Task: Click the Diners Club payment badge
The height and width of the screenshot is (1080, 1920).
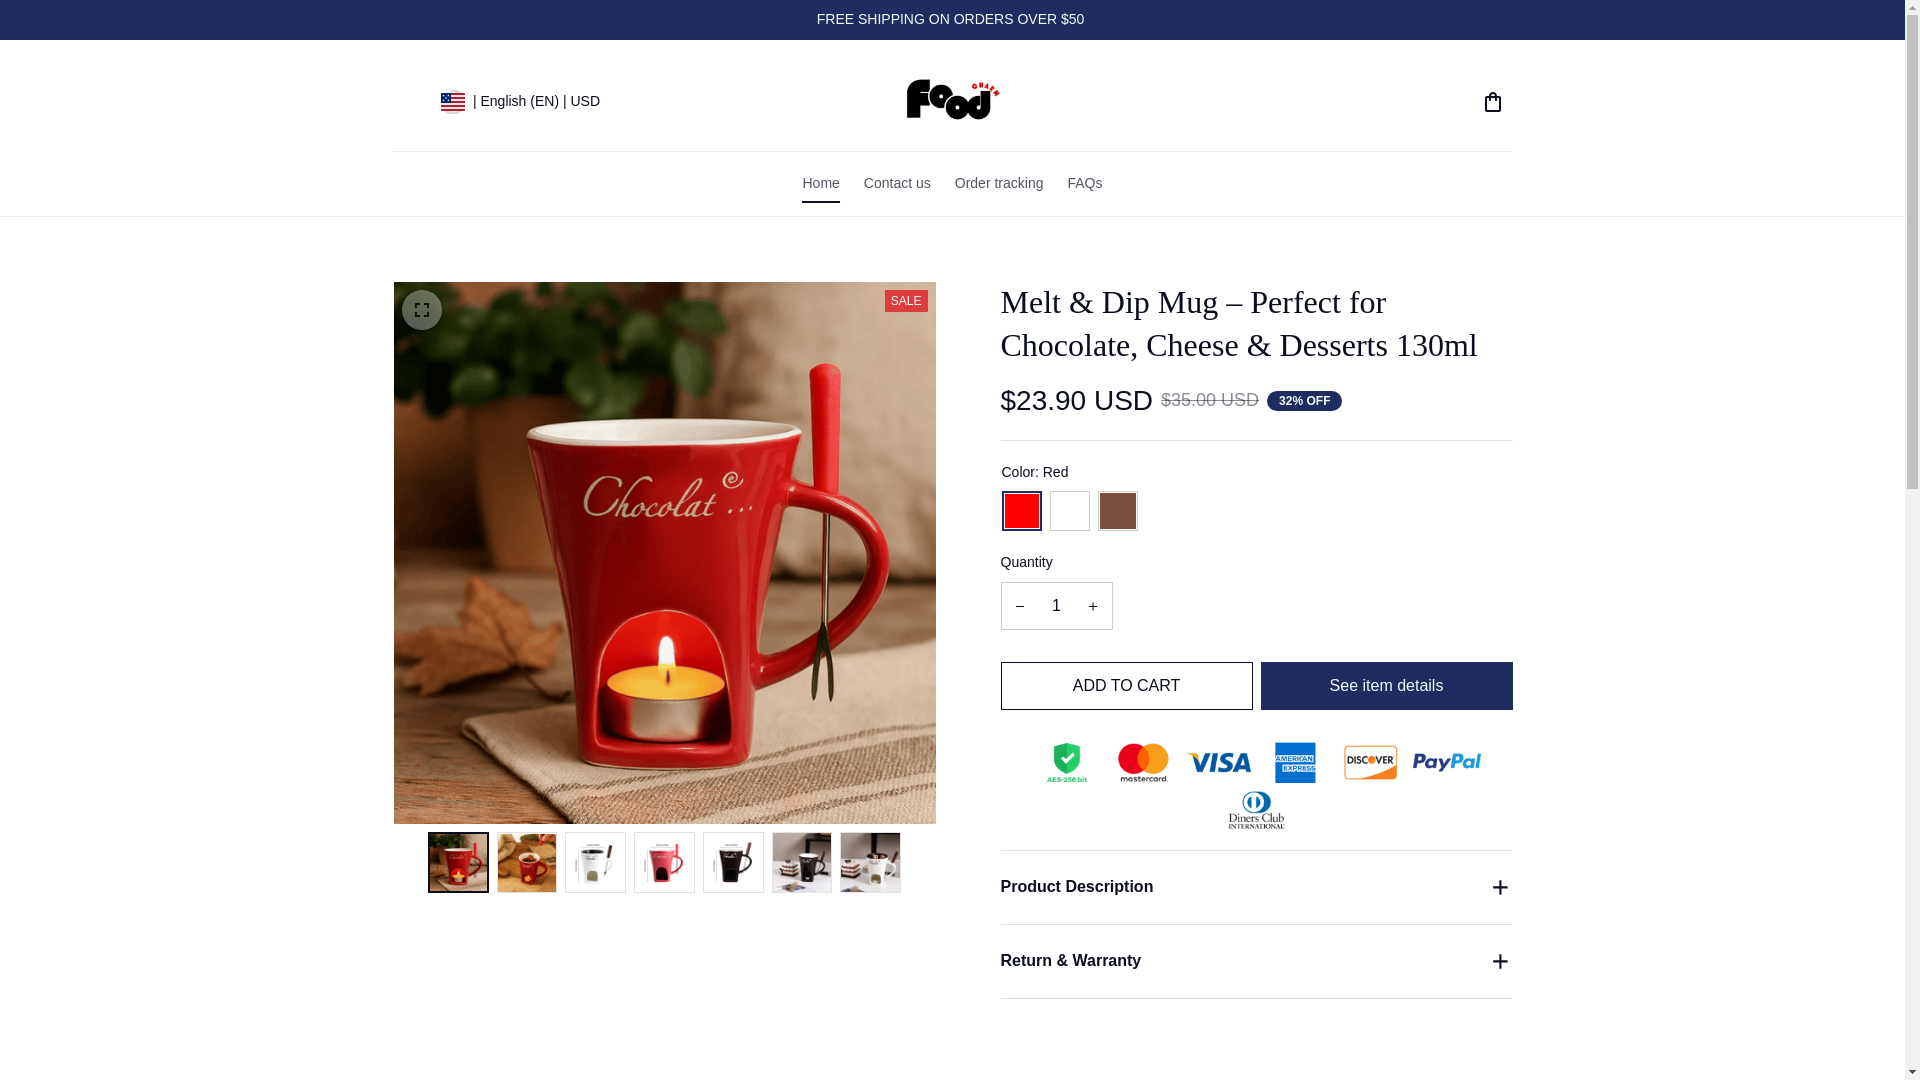Action: pos(1256,810)
